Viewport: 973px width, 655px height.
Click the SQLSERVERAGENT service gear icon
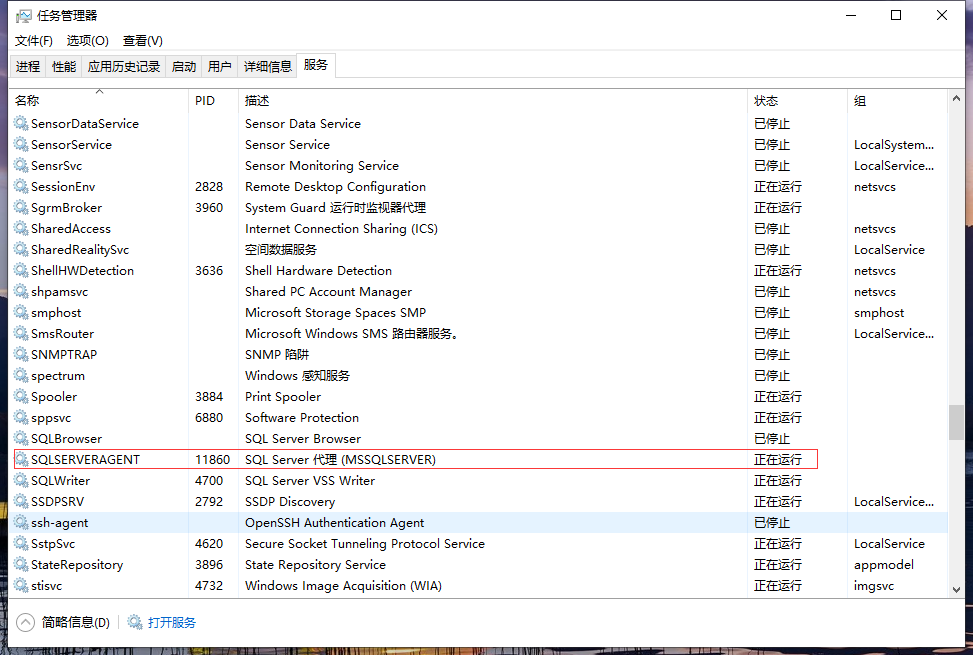[x=21, y=460]
